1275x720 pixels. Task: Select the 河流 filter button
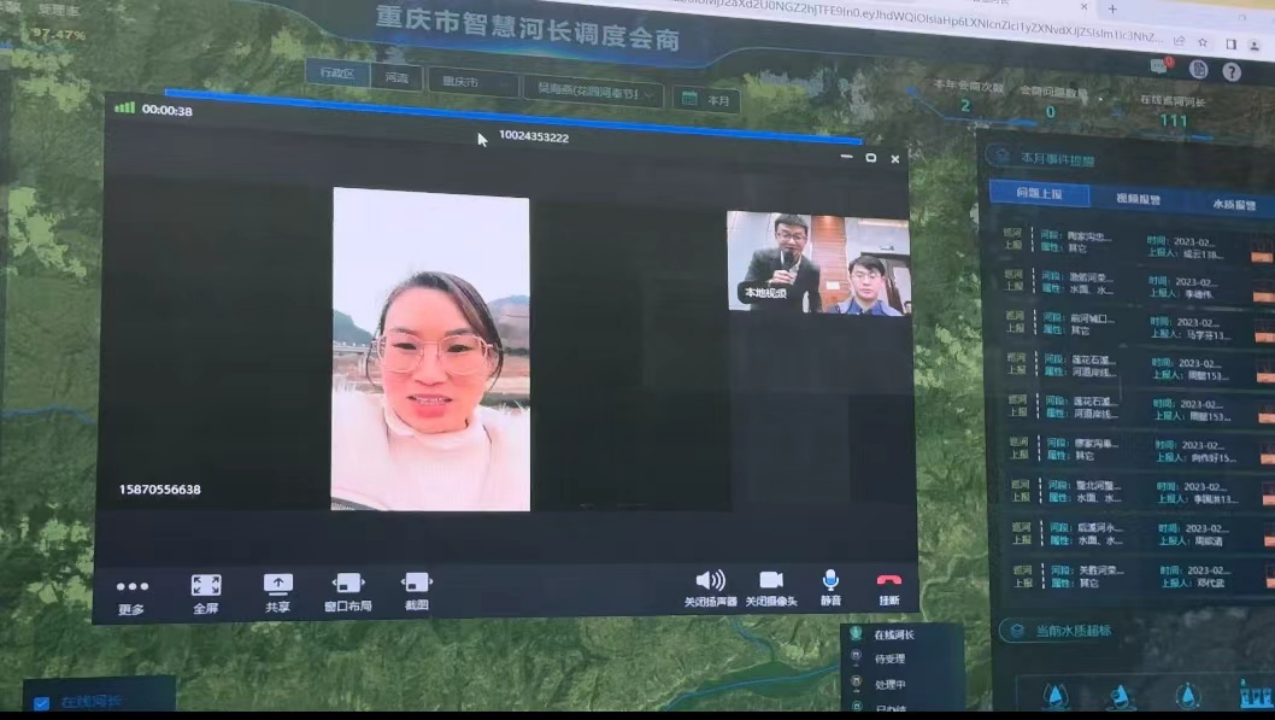(x=396, y=77)
